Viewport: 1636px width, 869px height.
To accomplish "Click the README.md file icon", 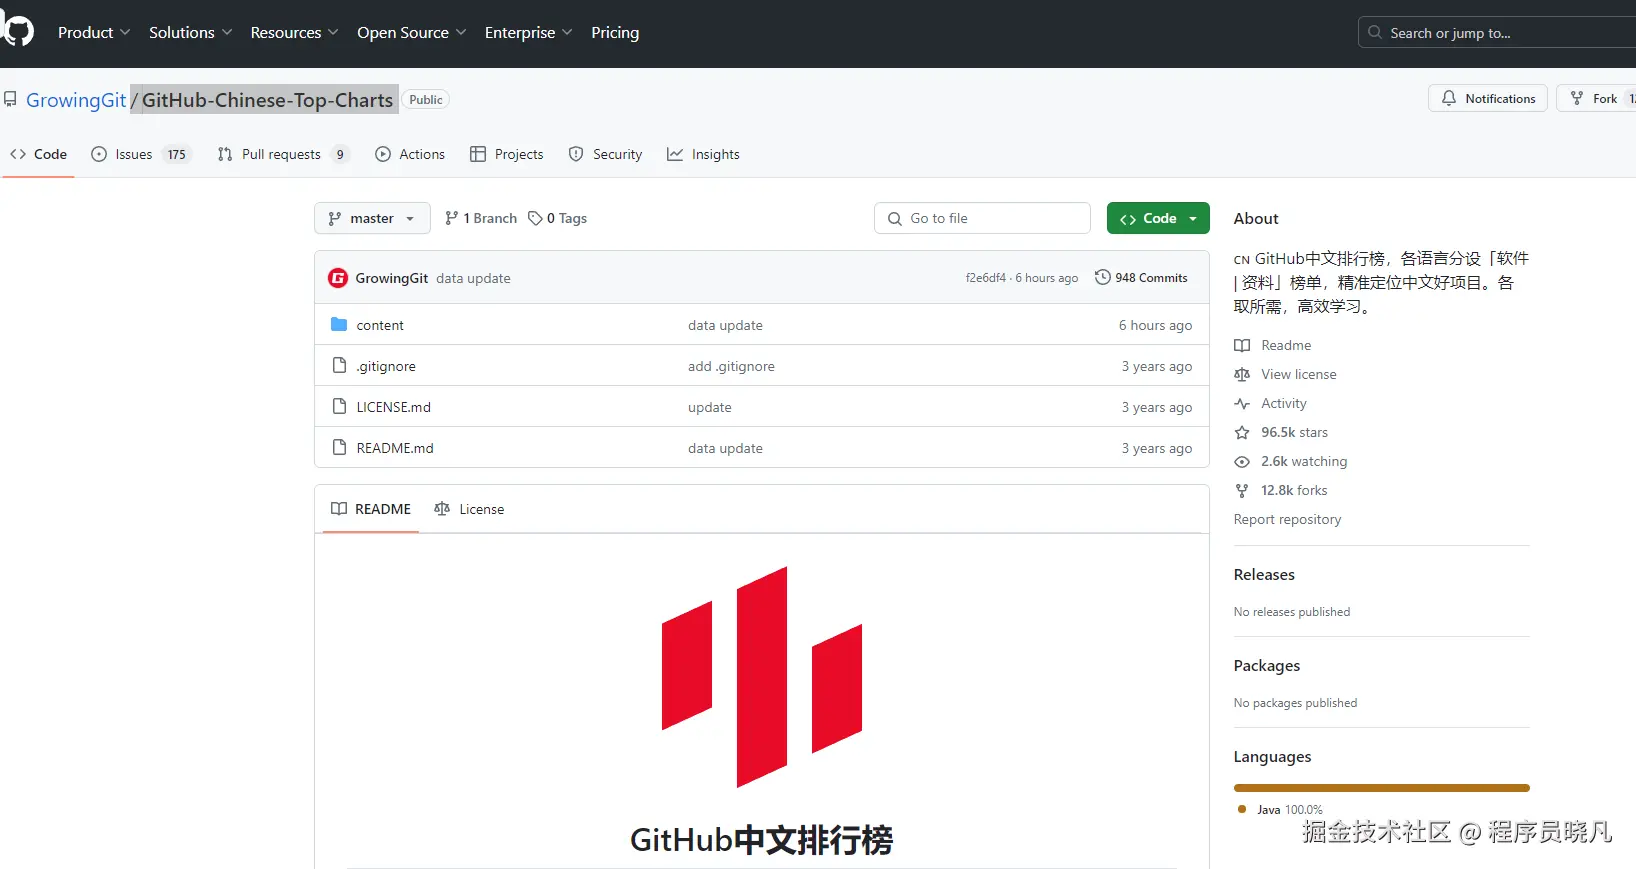I will point(339,448).
